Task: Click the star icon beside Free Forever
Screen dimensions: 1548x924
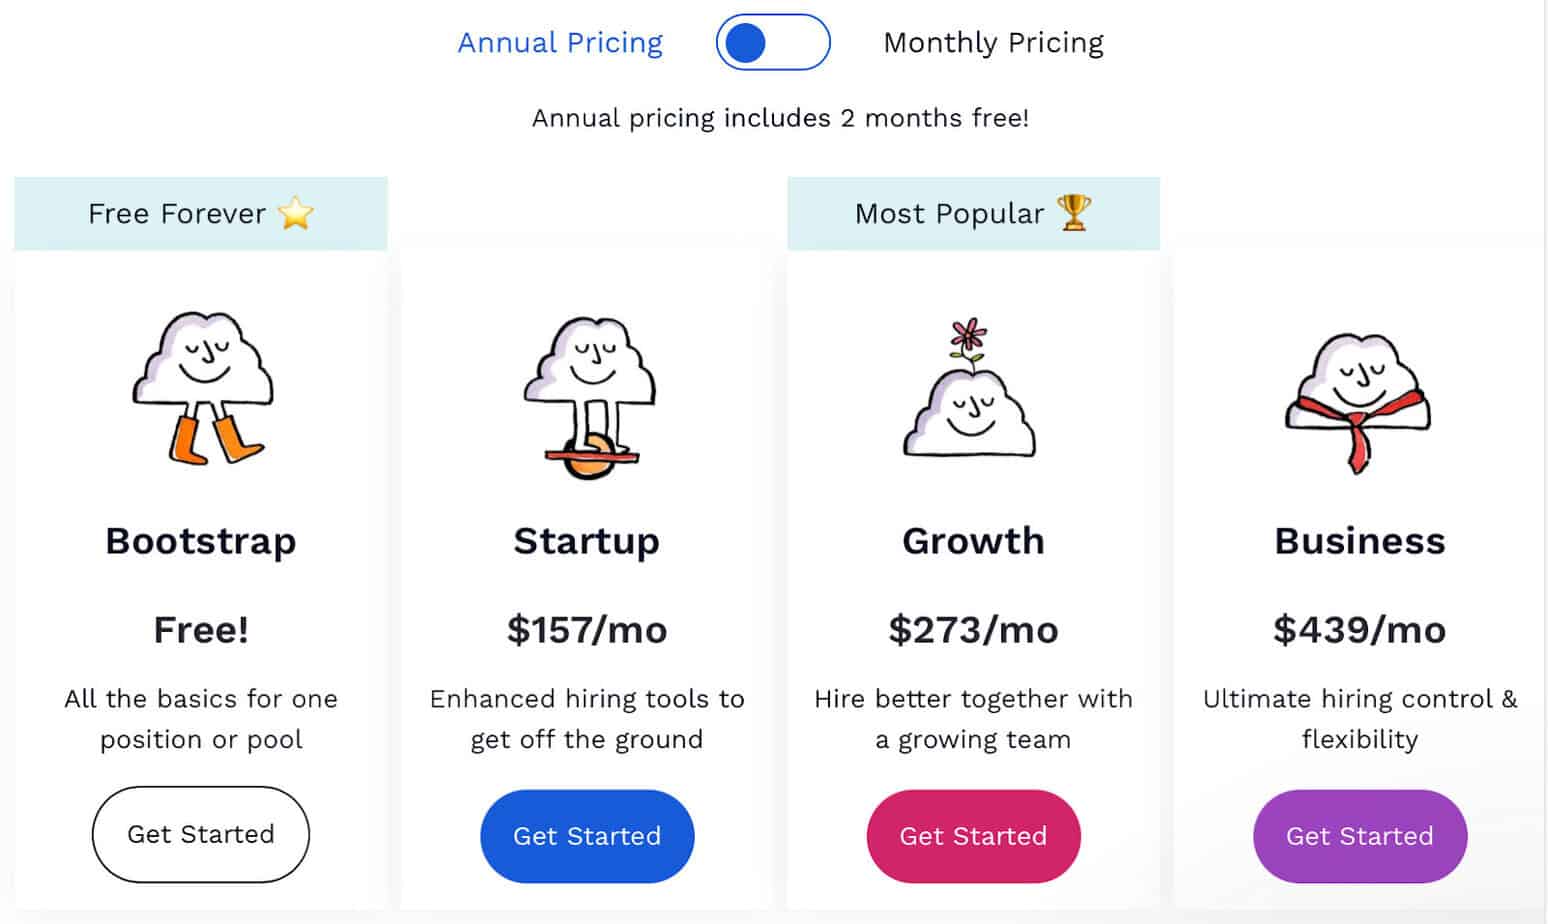Action: pyautogui.click(x=296, y=213)
